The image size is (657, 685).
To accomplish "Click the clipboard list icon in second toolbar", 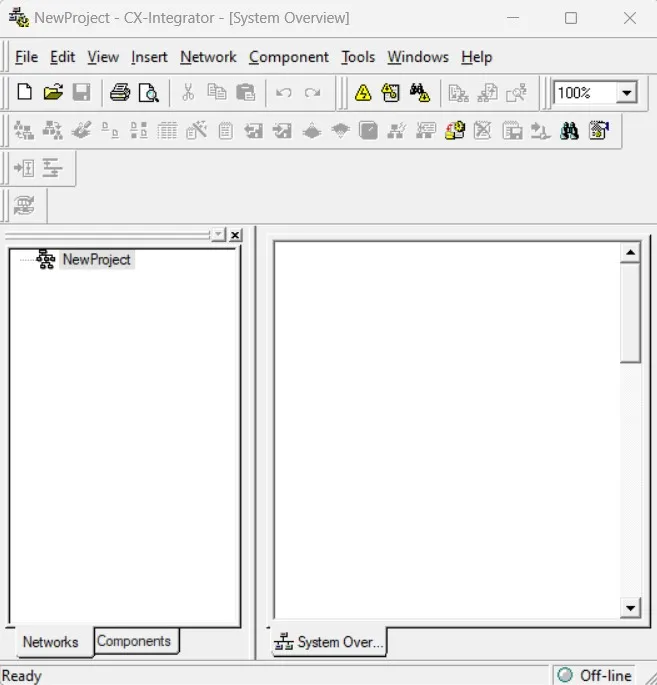I will click(x=225, y=131).
